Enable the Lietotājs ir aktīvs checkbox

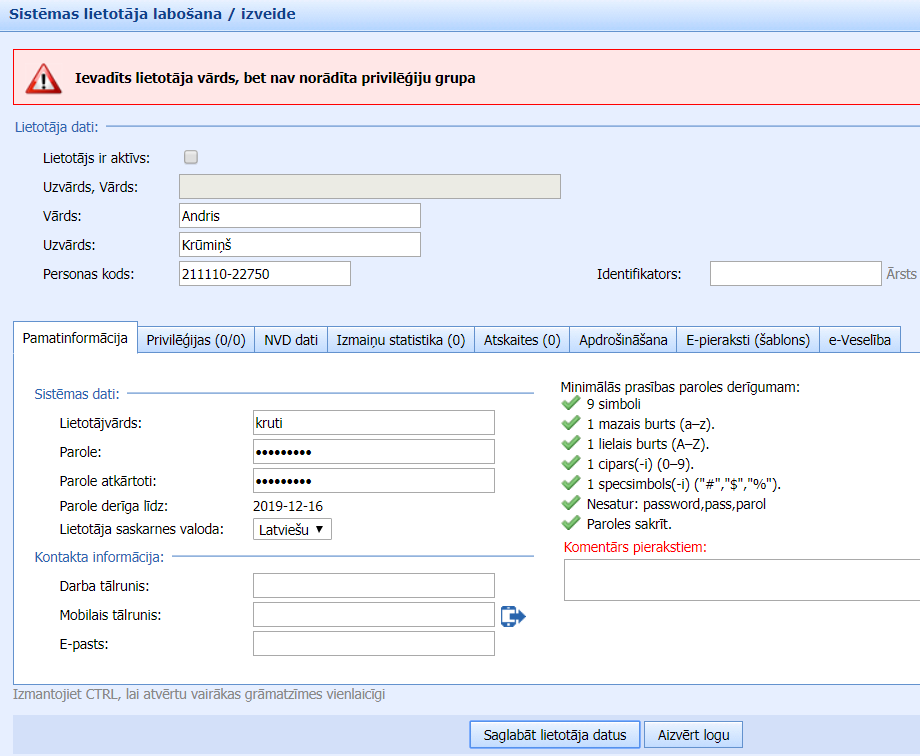[191, 157]
